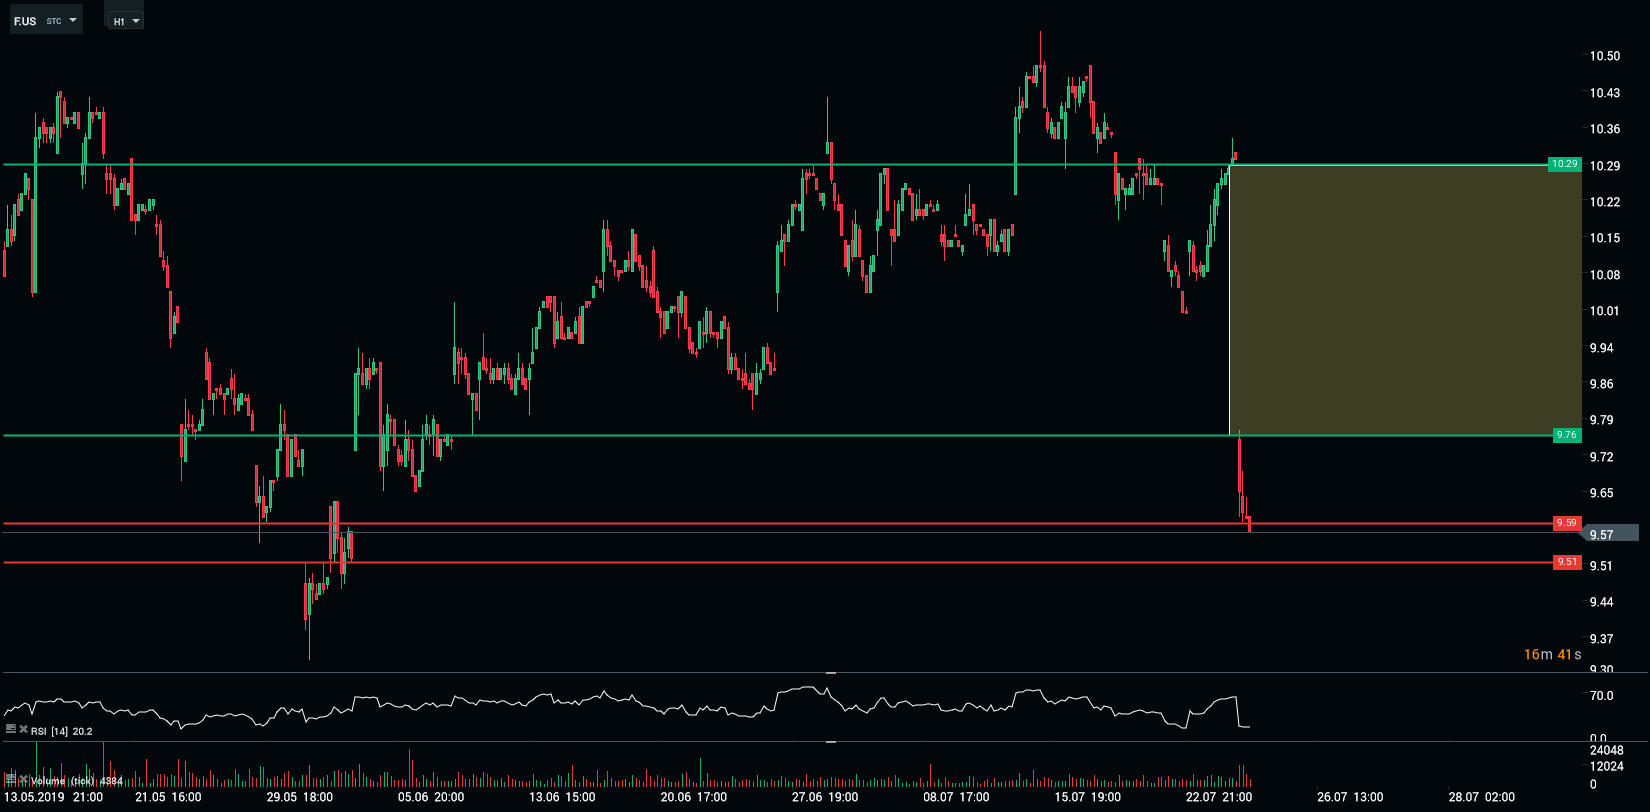Viewport: 1650px width, 812px height.
Task: Click the 10.01 price axis label
Action: pos(1605,311)
